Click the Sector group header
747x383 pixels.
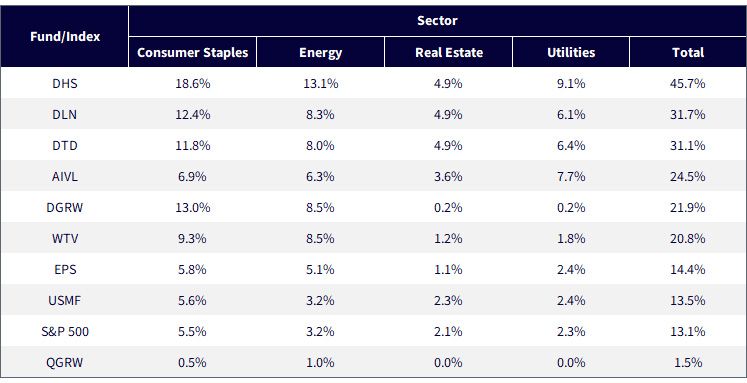(437, 20)
